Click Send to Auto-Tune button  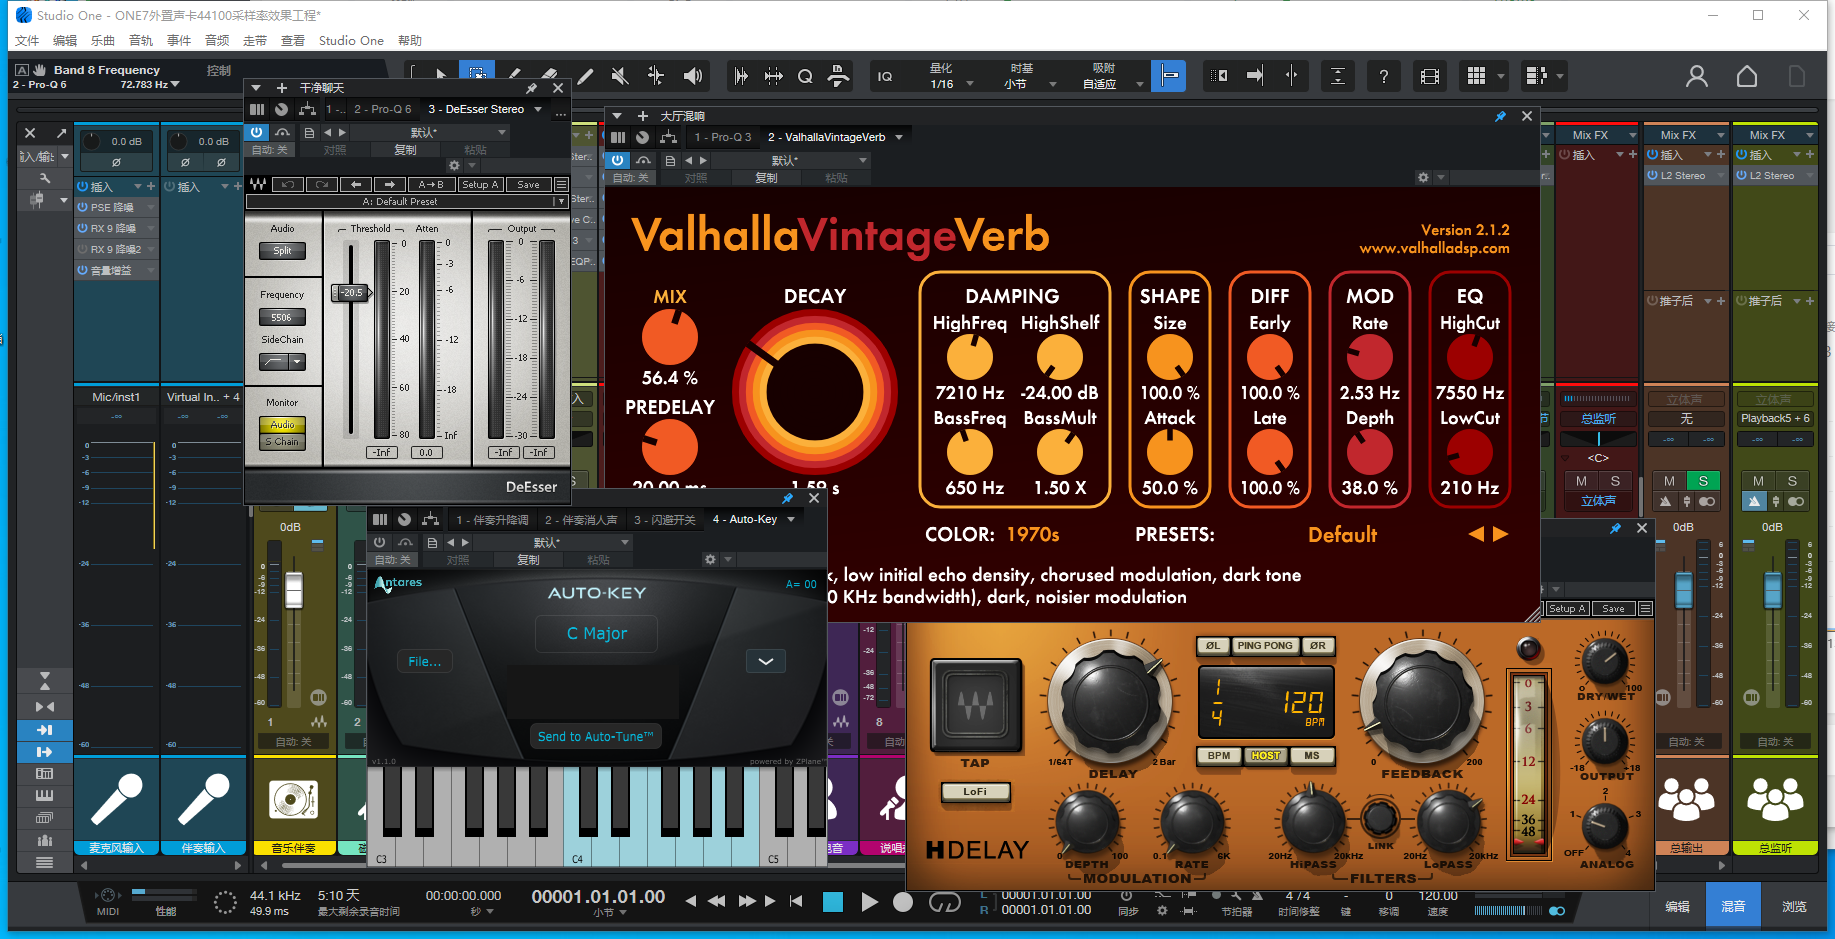(x=596, y=736)
